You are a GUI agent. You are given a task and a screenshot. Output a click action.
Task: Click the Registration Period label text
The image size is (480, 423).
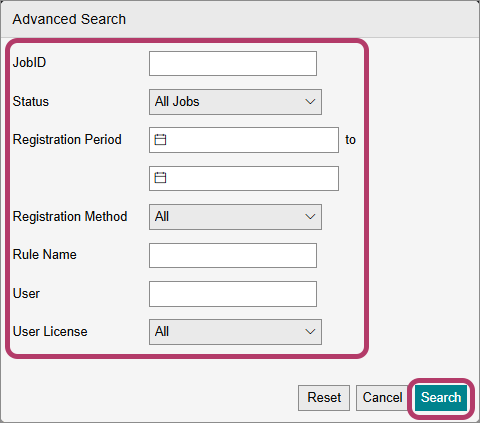click(67, 139)
